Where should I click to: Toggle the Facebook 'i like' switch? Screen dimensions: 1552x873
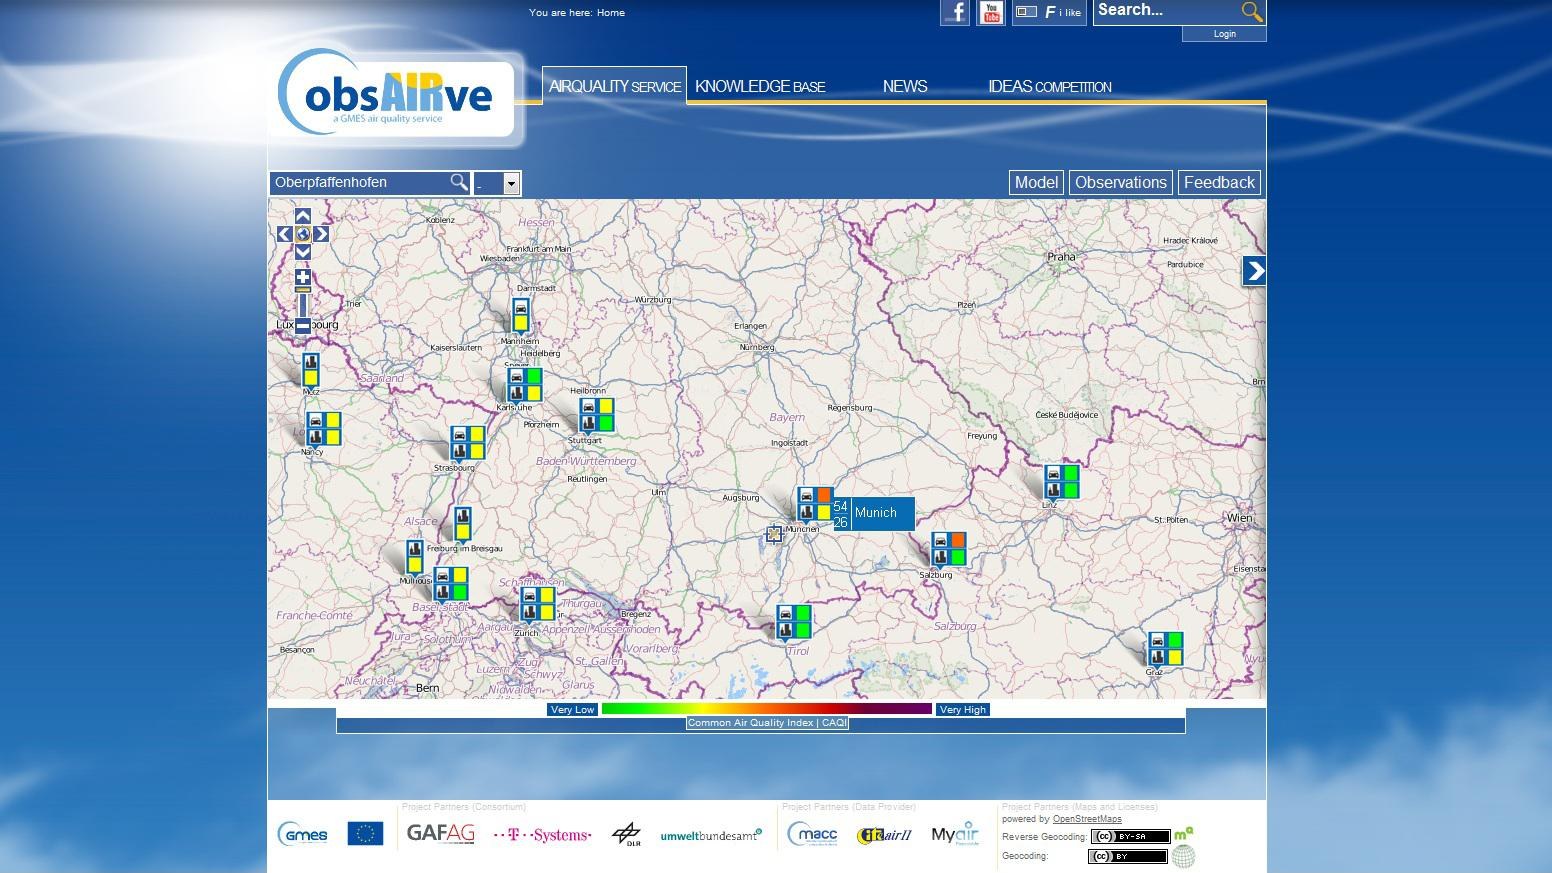pyautogui.click(x=1026, y=13)
